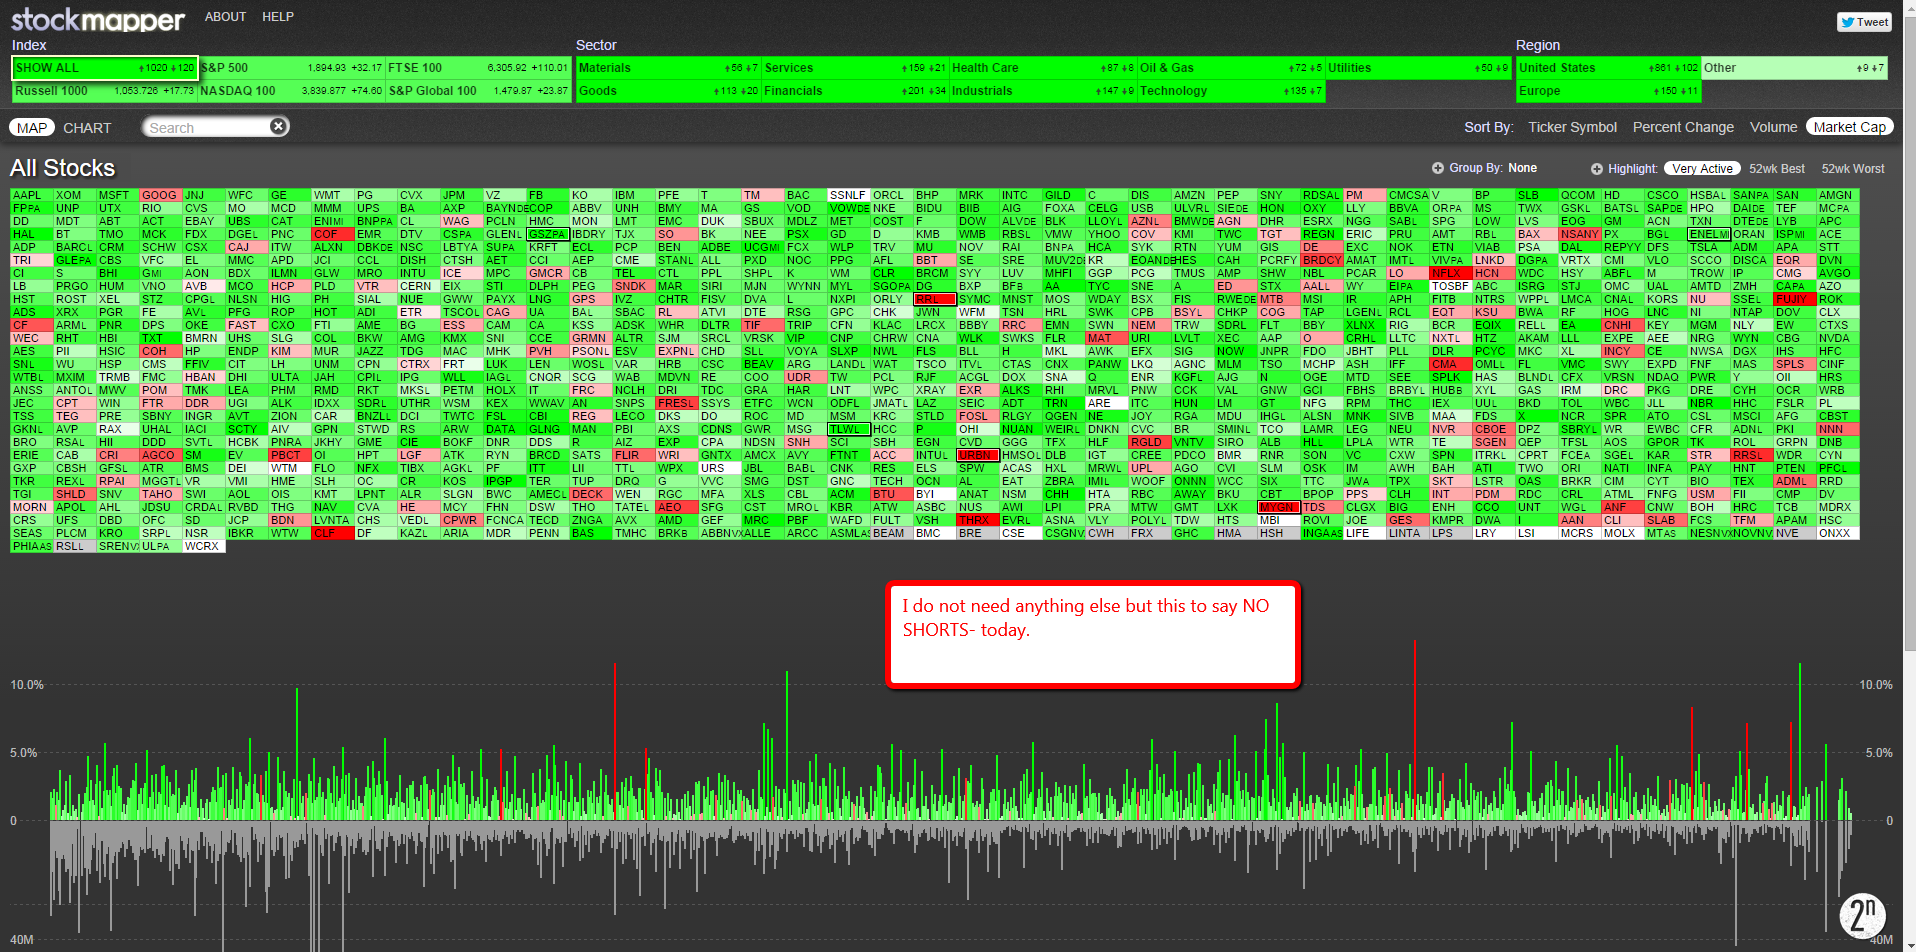This screenshot has height=952, width=1916.
Task: Select the Technology sector
Action: click(1231, 91)
